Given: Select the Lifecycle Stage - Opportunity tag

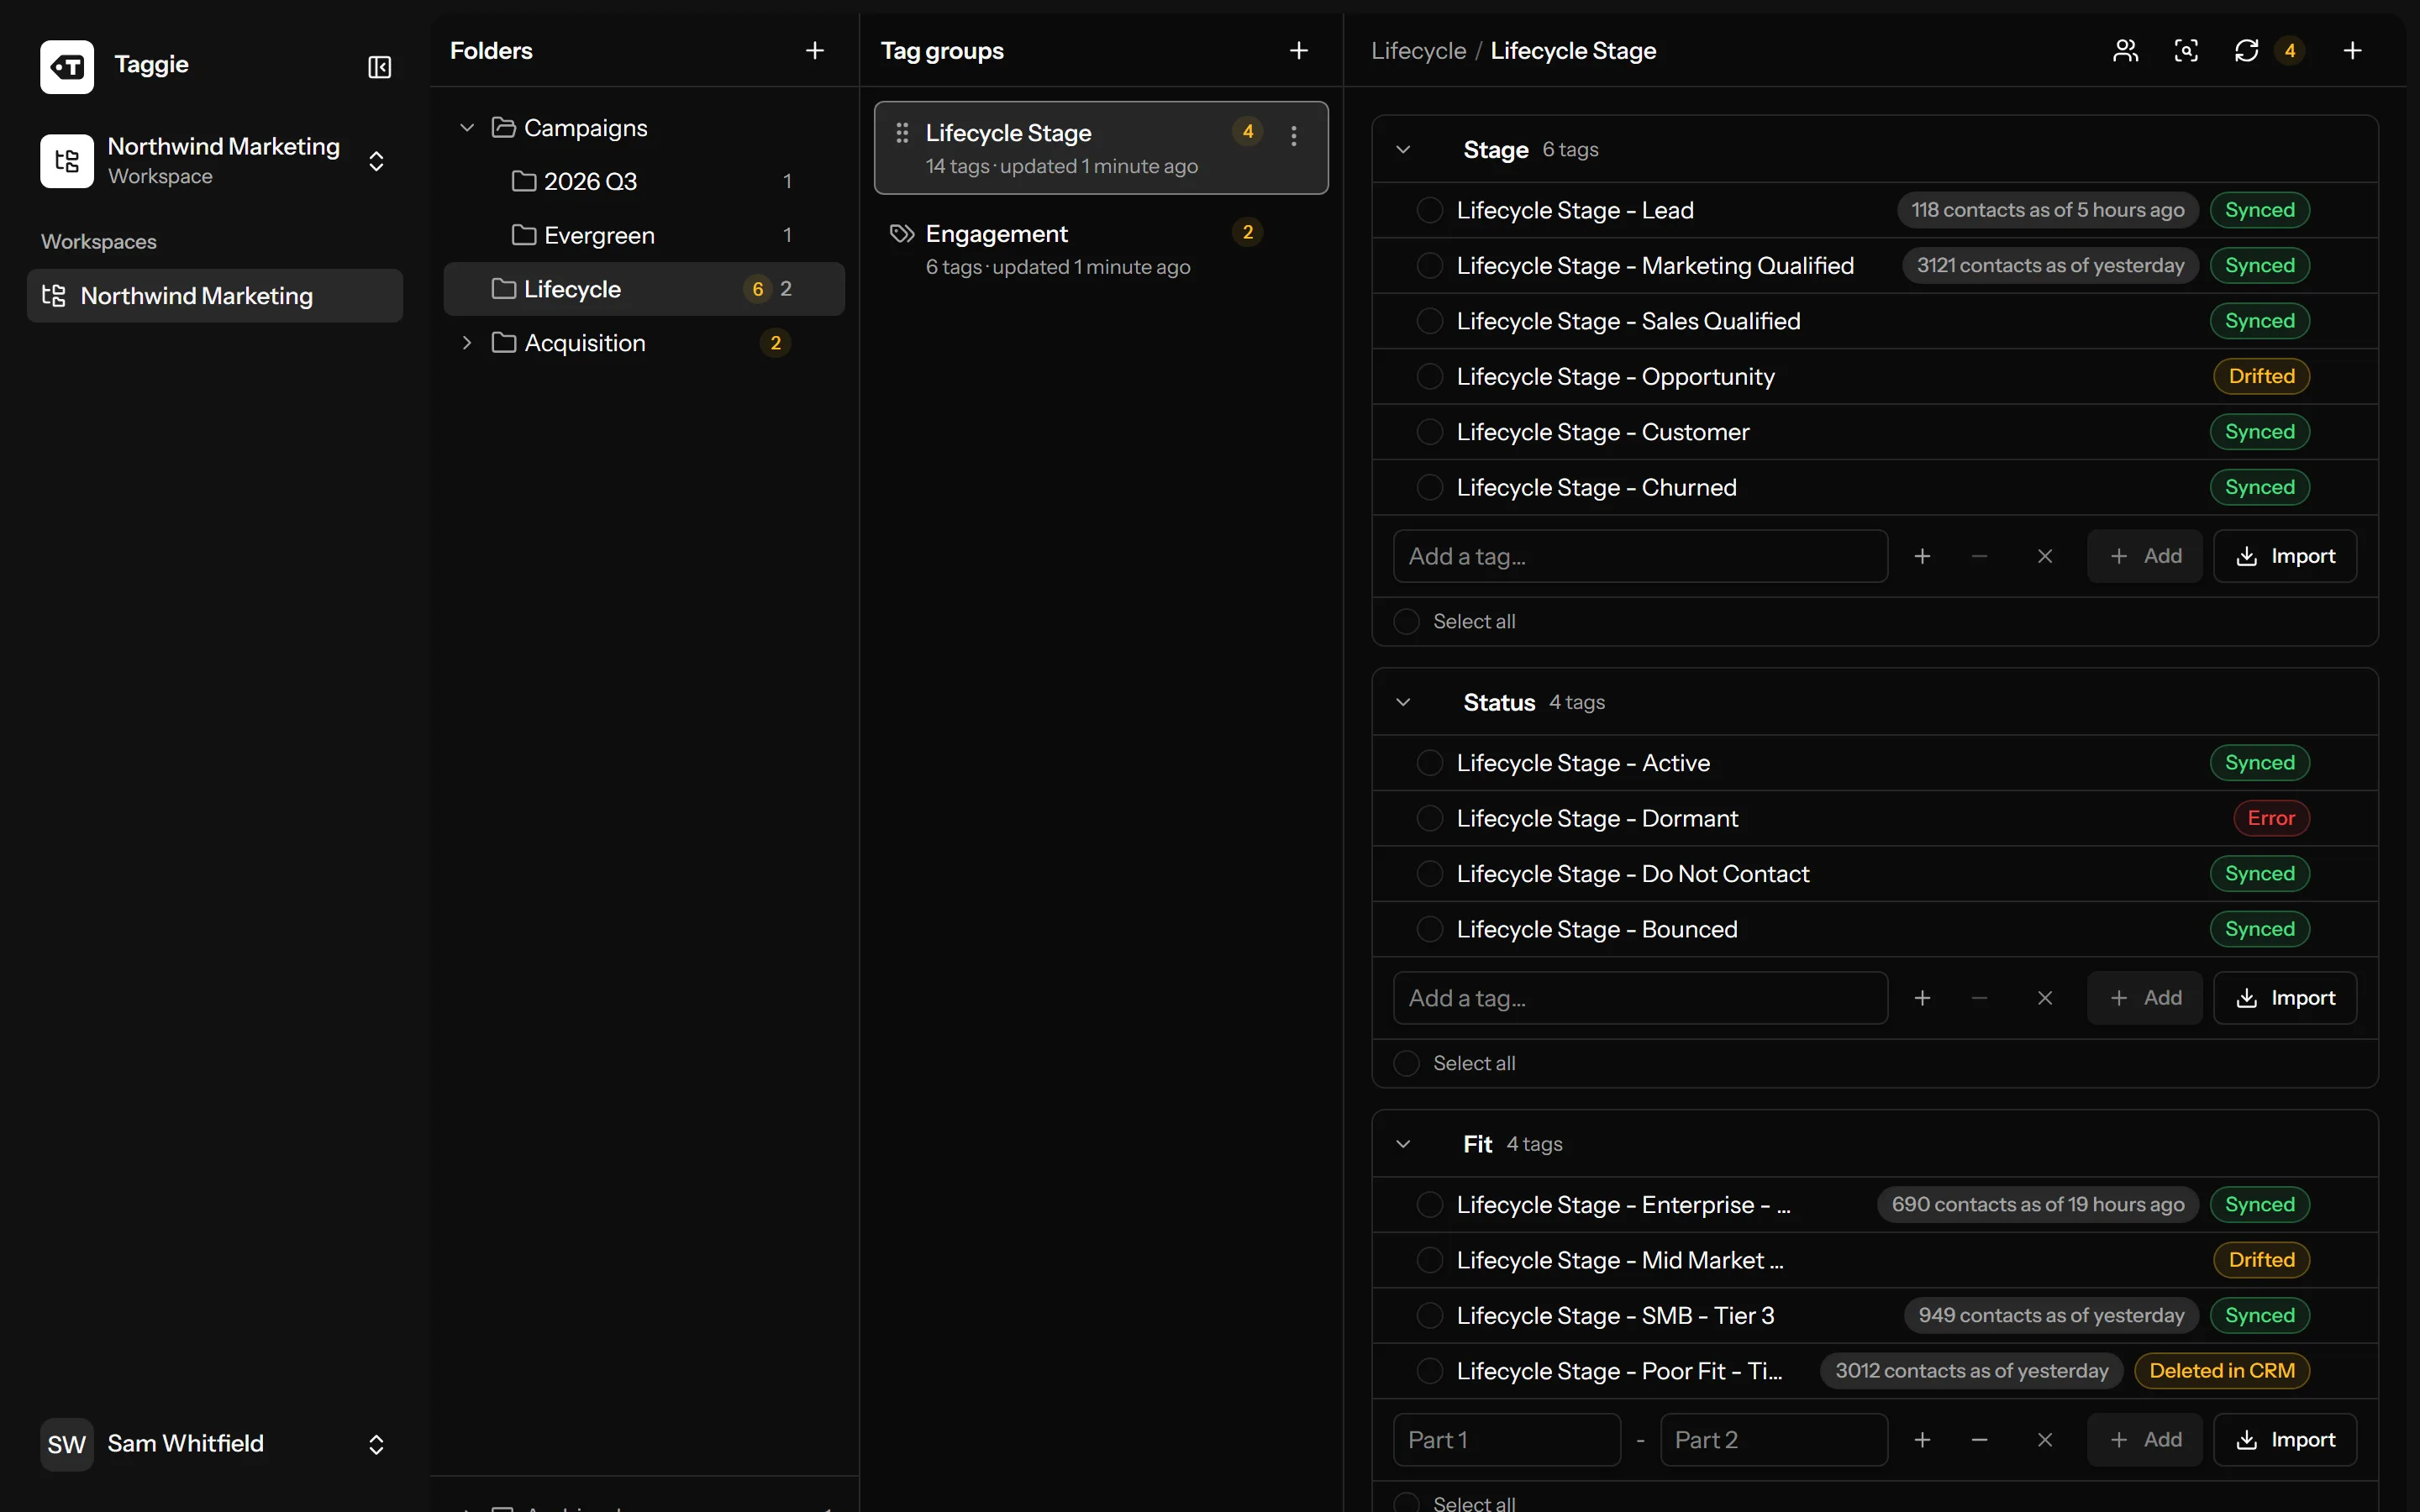Looking at the screenshot, I should point(1430,376).
